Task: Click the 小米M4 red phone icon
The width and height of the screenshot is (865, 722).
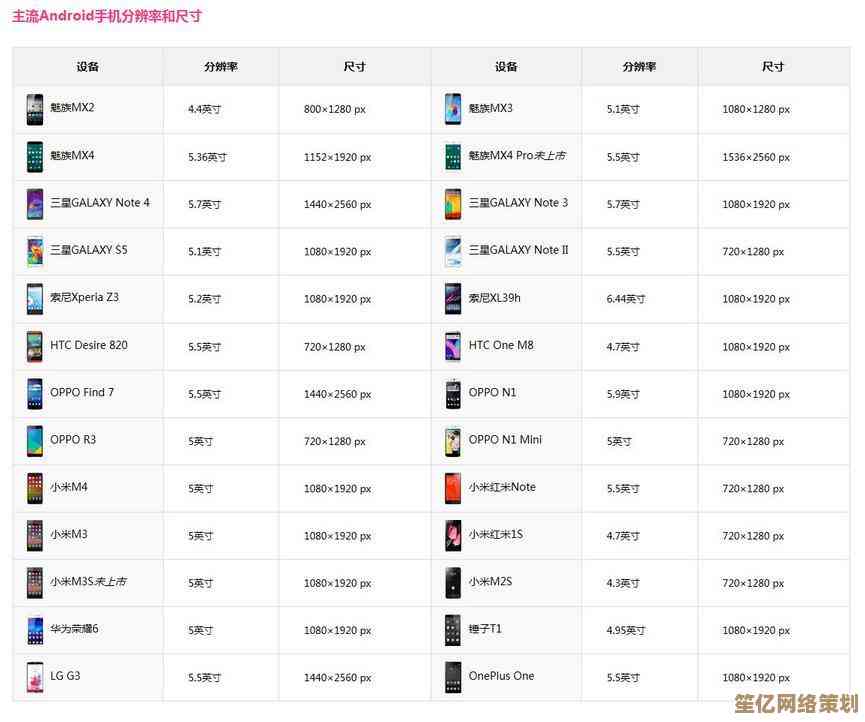Action: coord(35,488)
